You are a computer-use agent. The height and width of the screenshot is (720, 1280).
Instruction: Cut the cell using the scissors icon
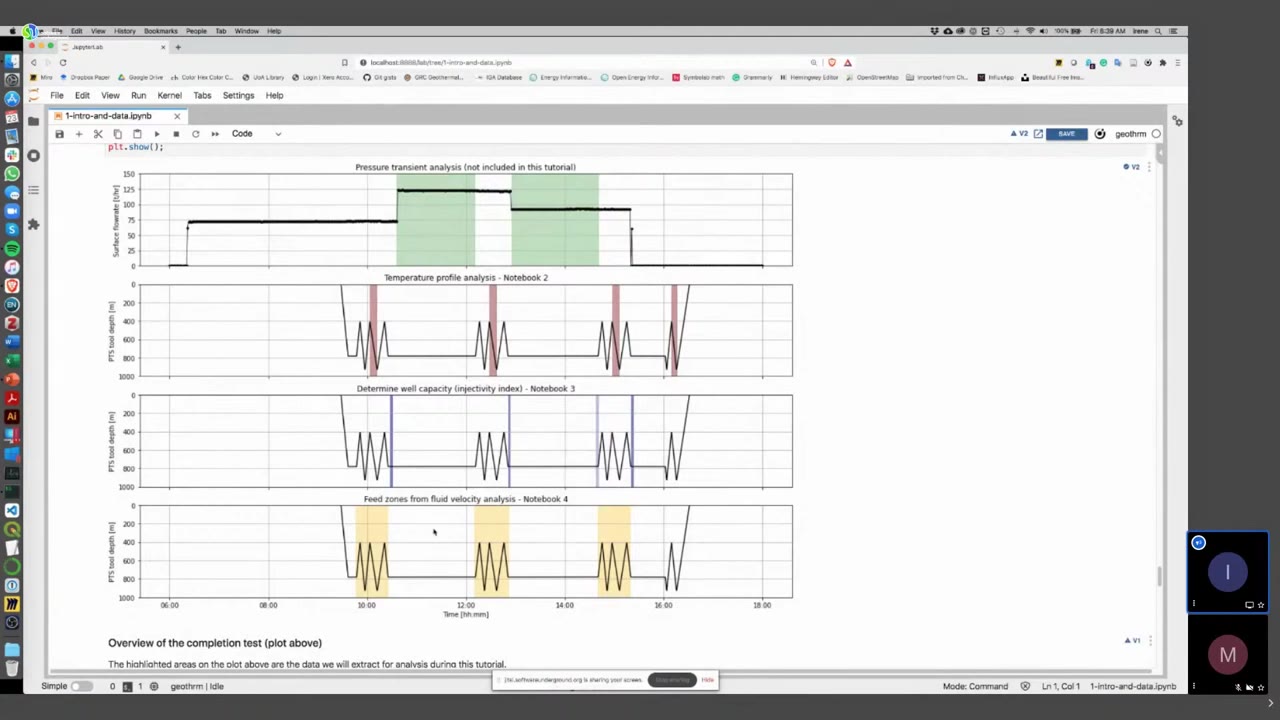98,133
